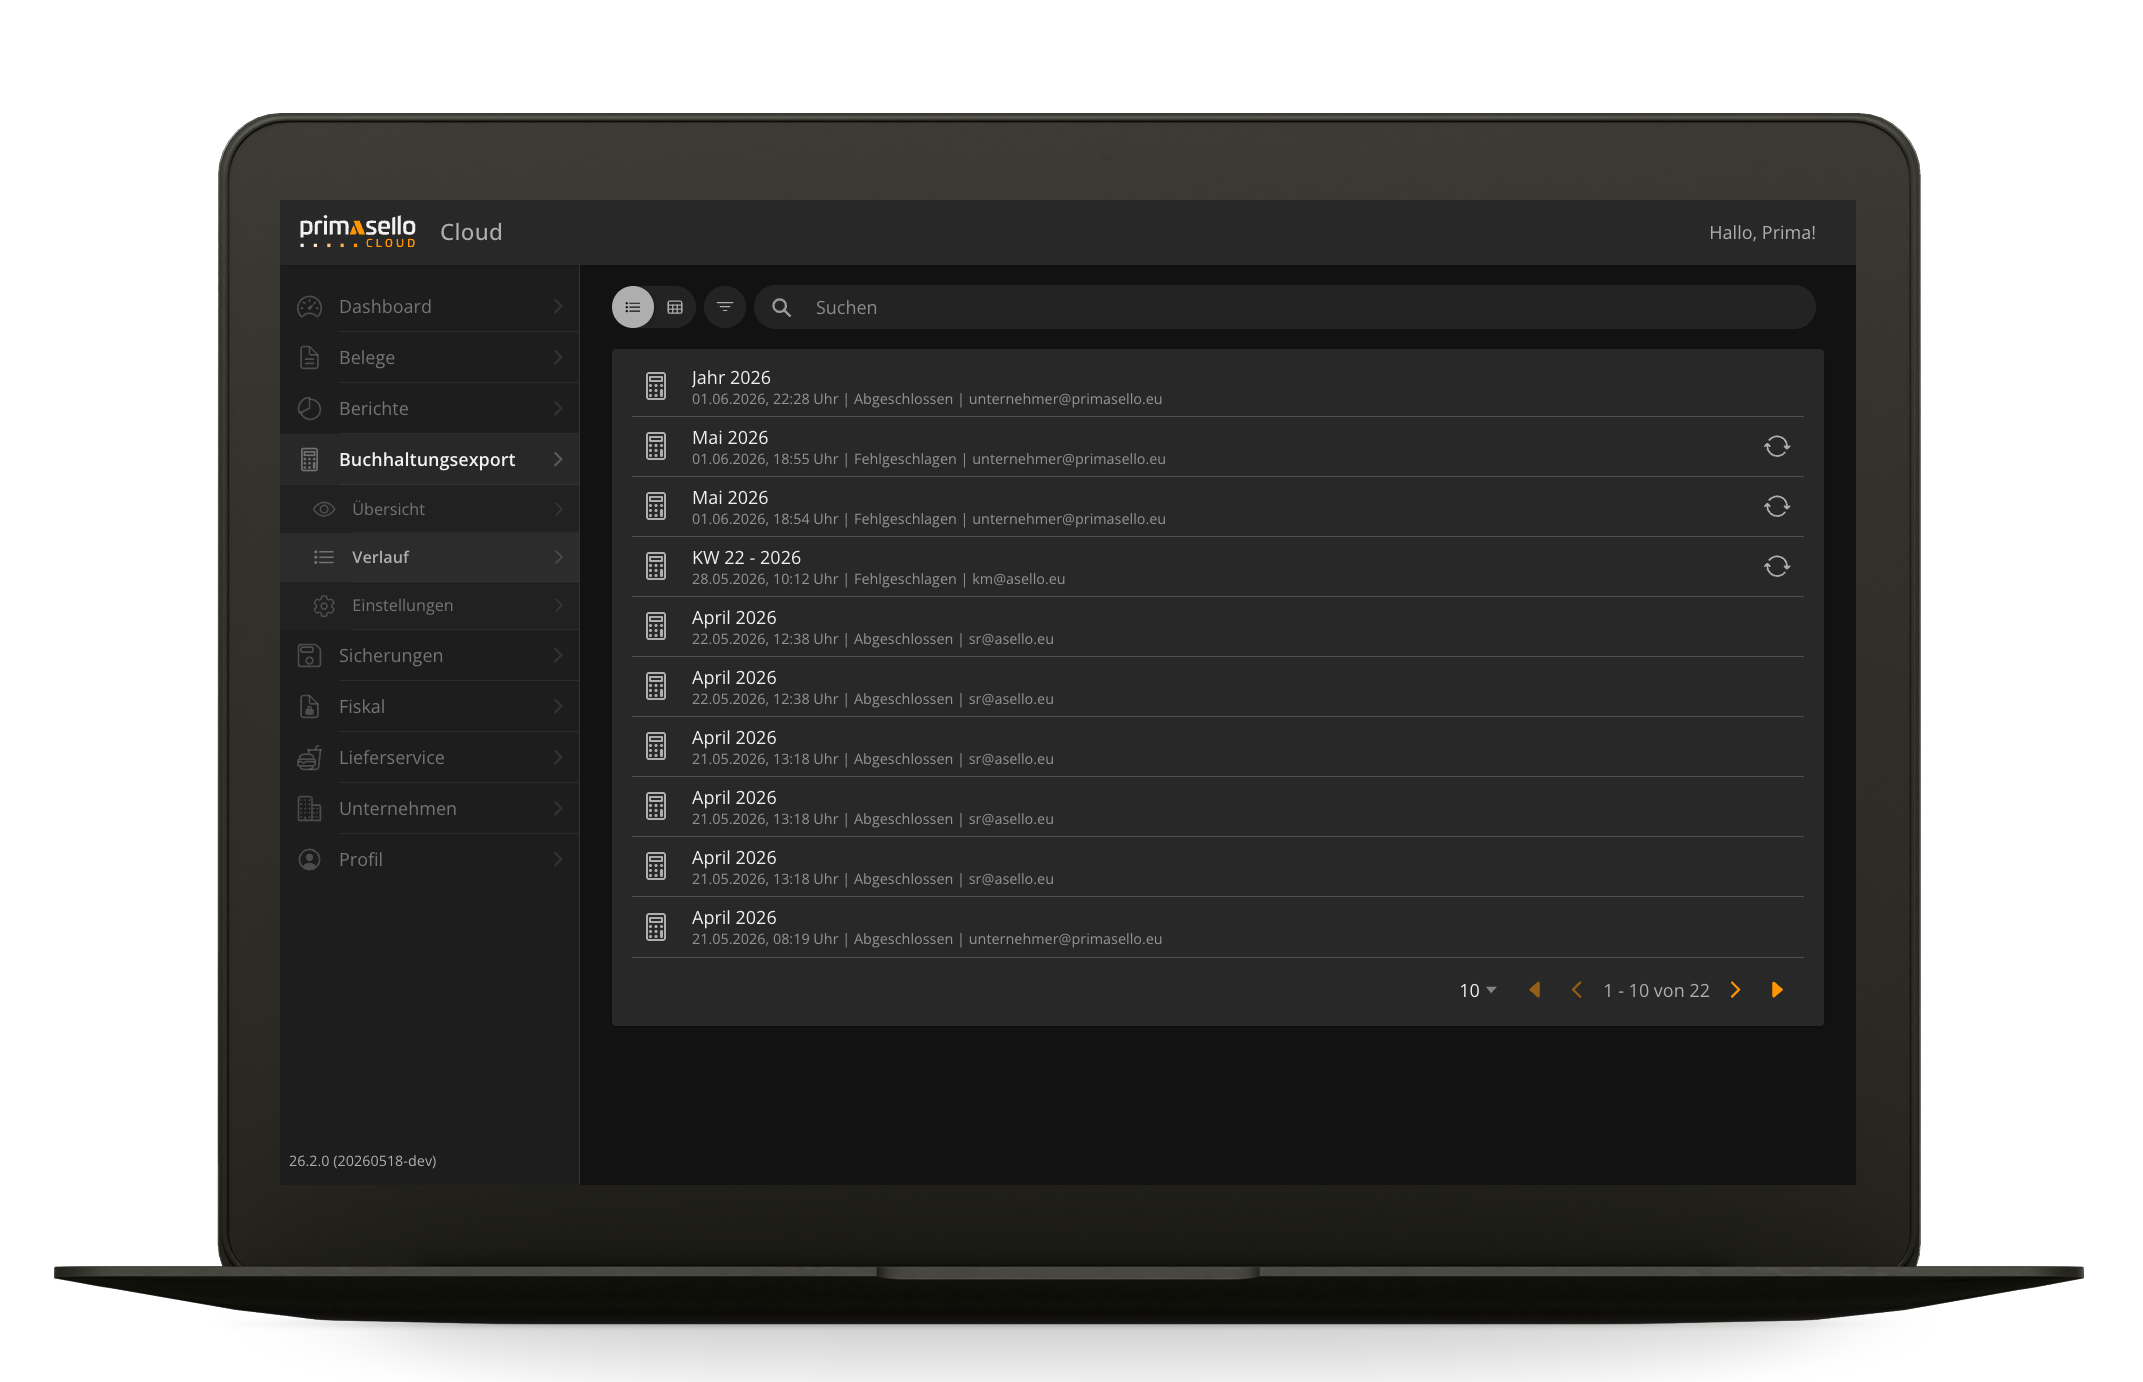2143x1382 pixels.
Task: Expand the Sicherungen chevron arrow
Action: point(558,655)
